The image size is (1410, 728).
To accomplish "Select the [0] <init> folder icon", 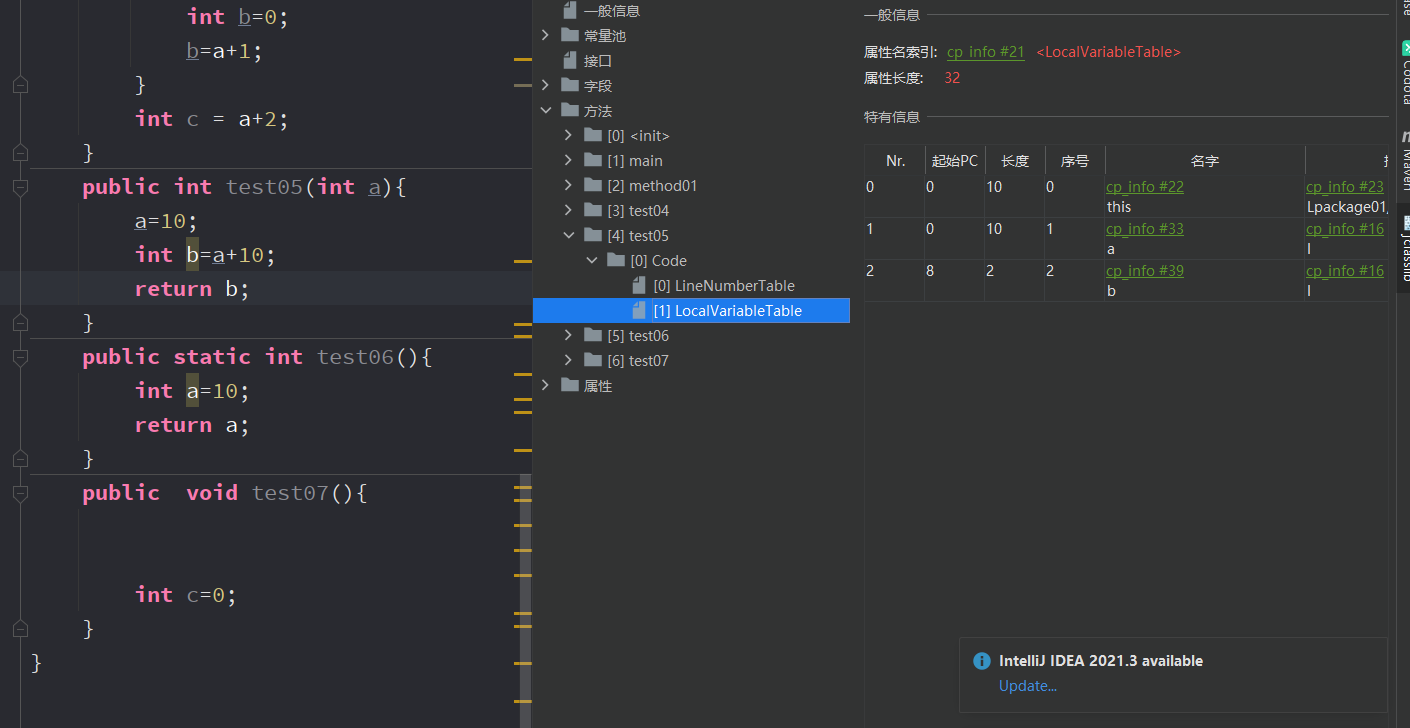I will (593, 135).
